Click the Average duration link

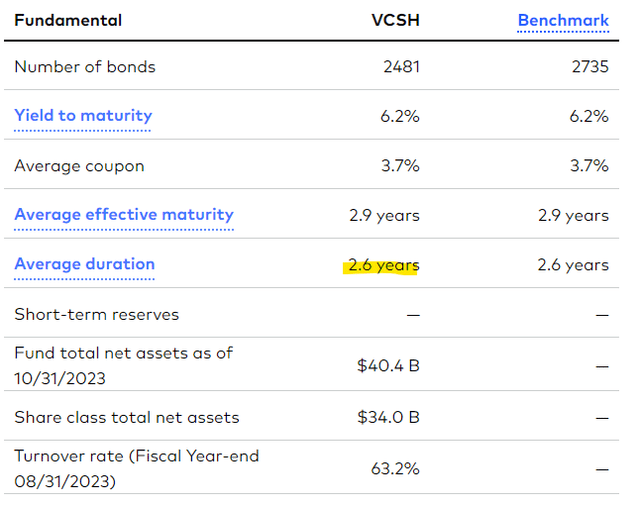(x=84, y=264)
